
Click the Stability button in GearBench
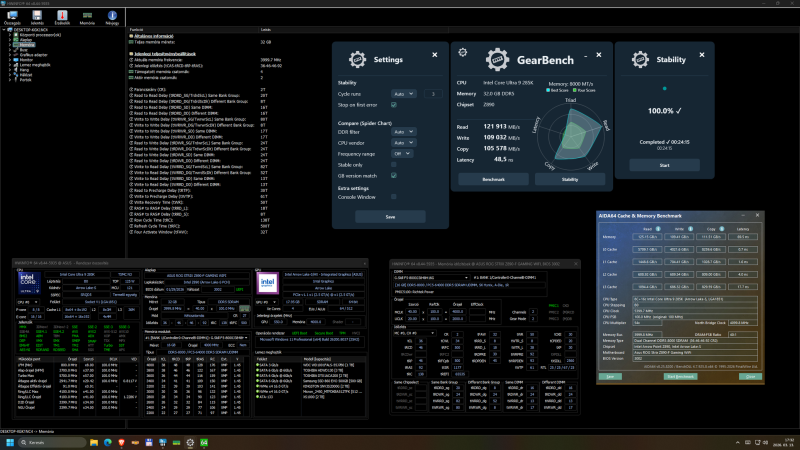coord(570,179)
